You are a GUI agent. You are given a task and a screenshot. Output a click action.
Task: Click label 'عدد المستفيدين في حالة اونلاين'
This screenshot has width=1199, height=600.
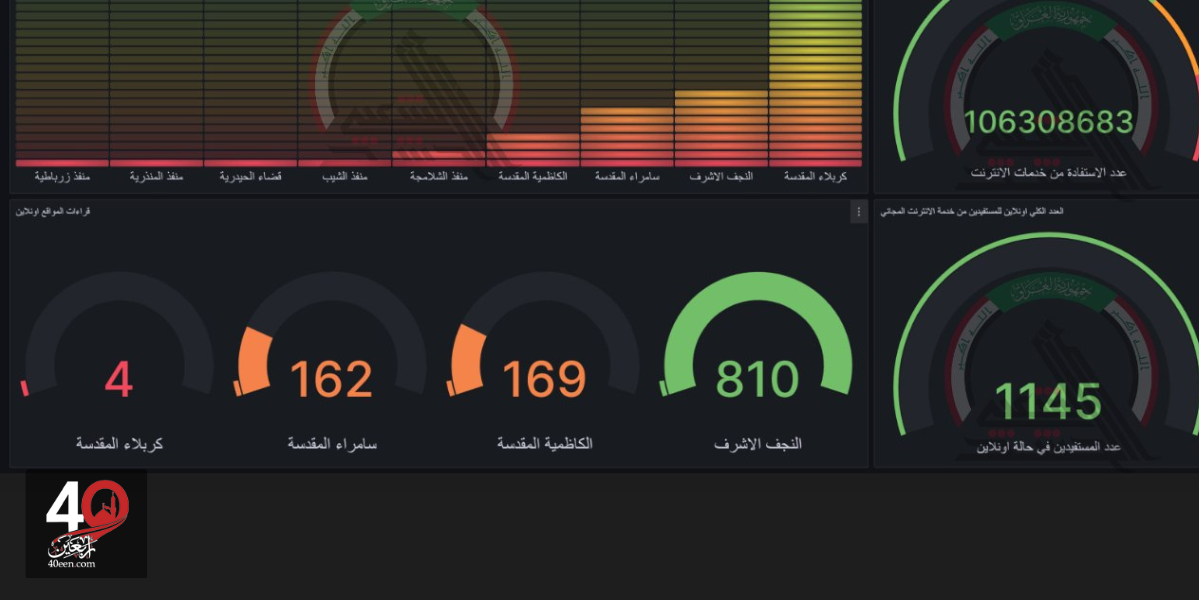pyautogui.click(x=1048, y=447)
